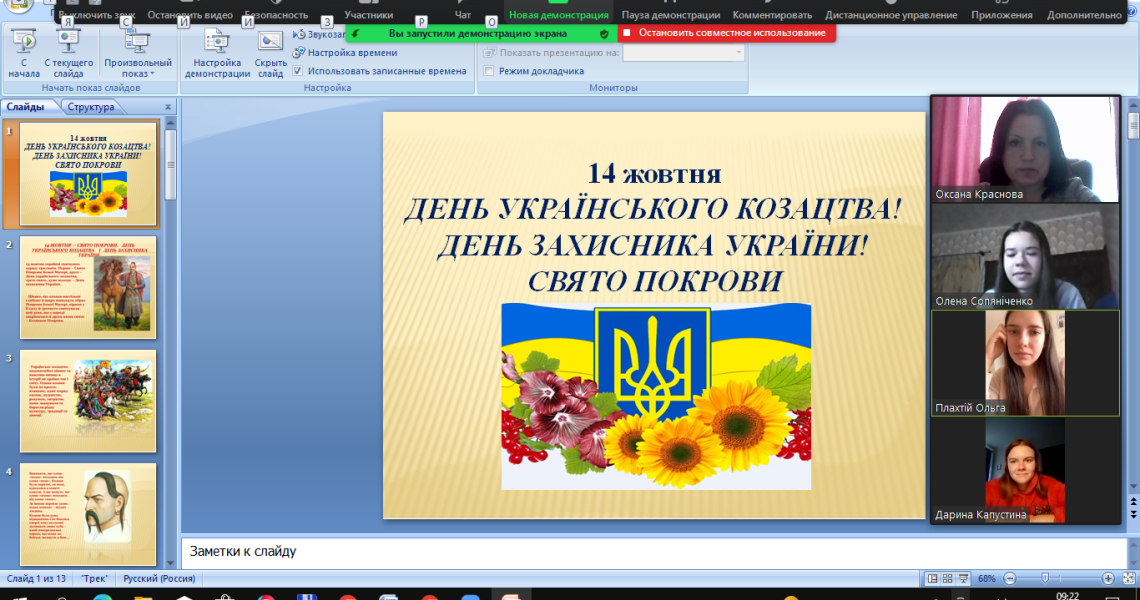Click Остановить совместное использование button

tap(726, 33)
